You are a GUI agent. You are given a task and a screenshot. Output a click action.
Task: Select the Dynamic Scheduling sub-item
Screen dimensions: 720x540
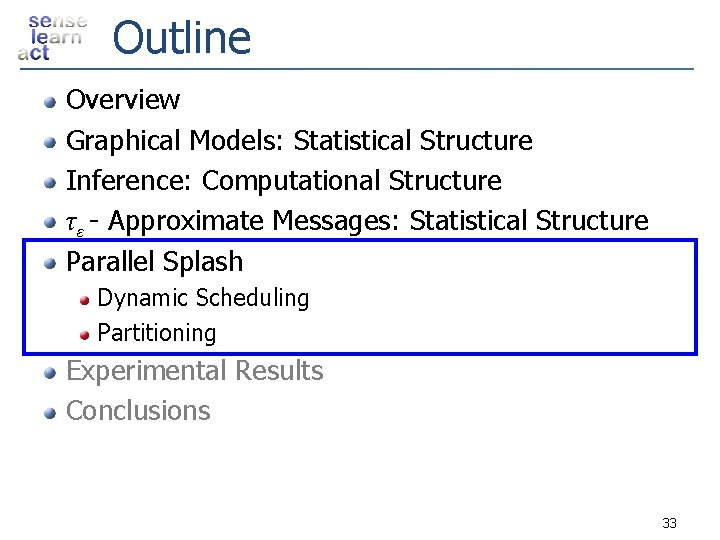click(203, 298)
